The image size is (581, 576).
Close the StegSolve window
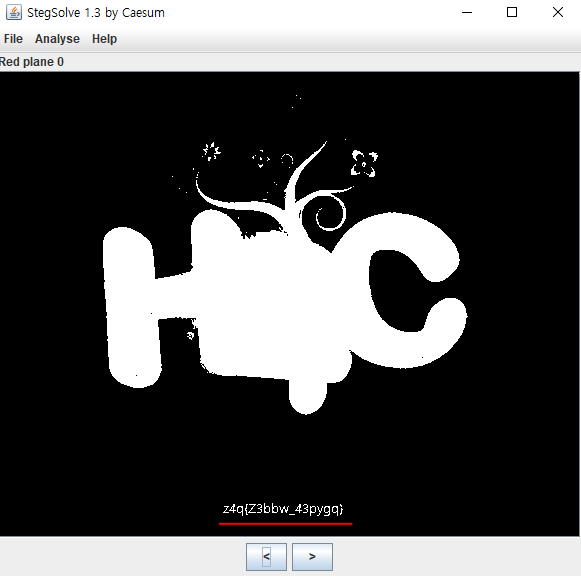tap(558, 12)
